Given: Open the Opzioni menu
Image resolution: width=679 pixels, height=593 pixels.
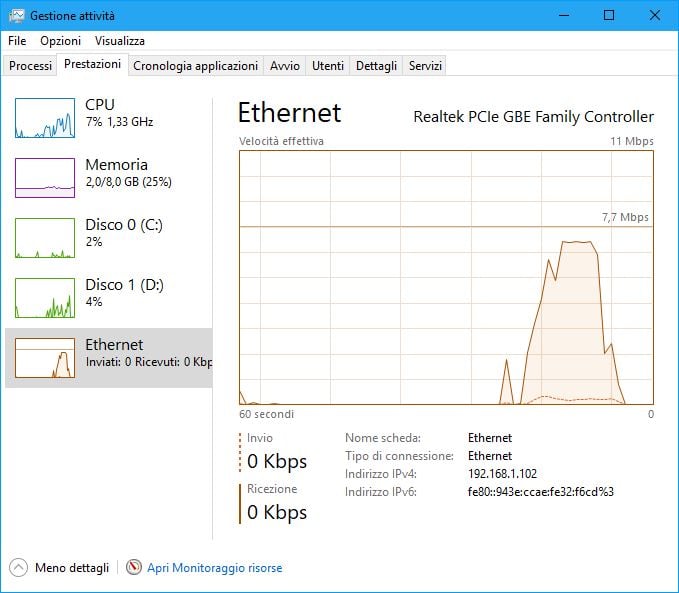Looking at the screenshot, I should click(x=60, y=41).
